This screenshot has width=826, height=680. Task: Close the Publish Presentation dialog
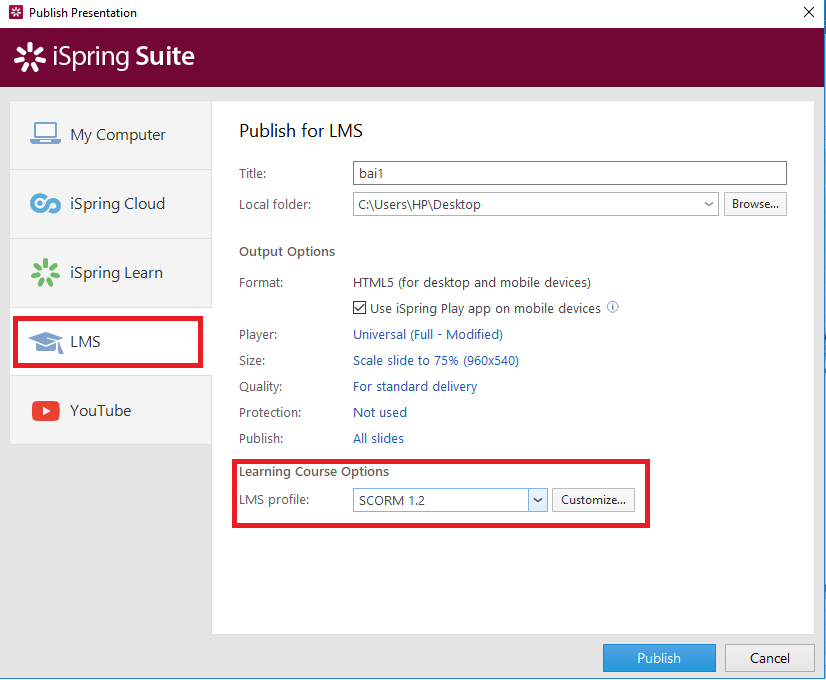click(809, 12)
